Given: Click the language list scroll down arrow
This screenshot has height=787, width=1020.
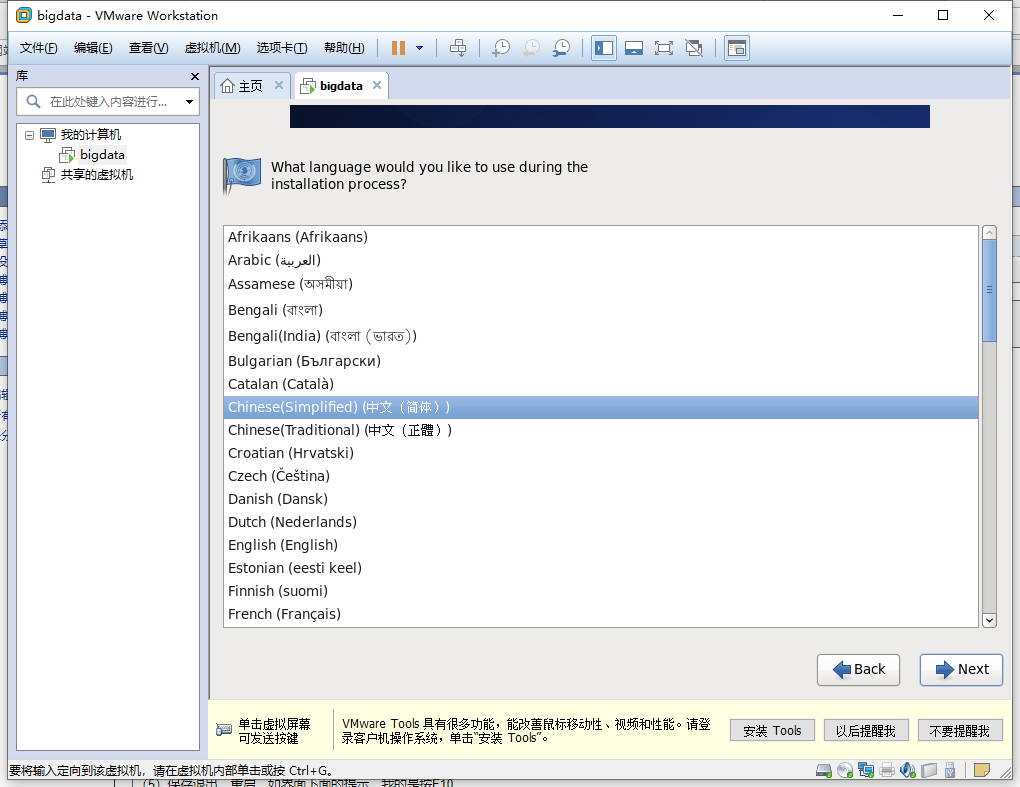Looking at the screenshot, I should (989, 620).
